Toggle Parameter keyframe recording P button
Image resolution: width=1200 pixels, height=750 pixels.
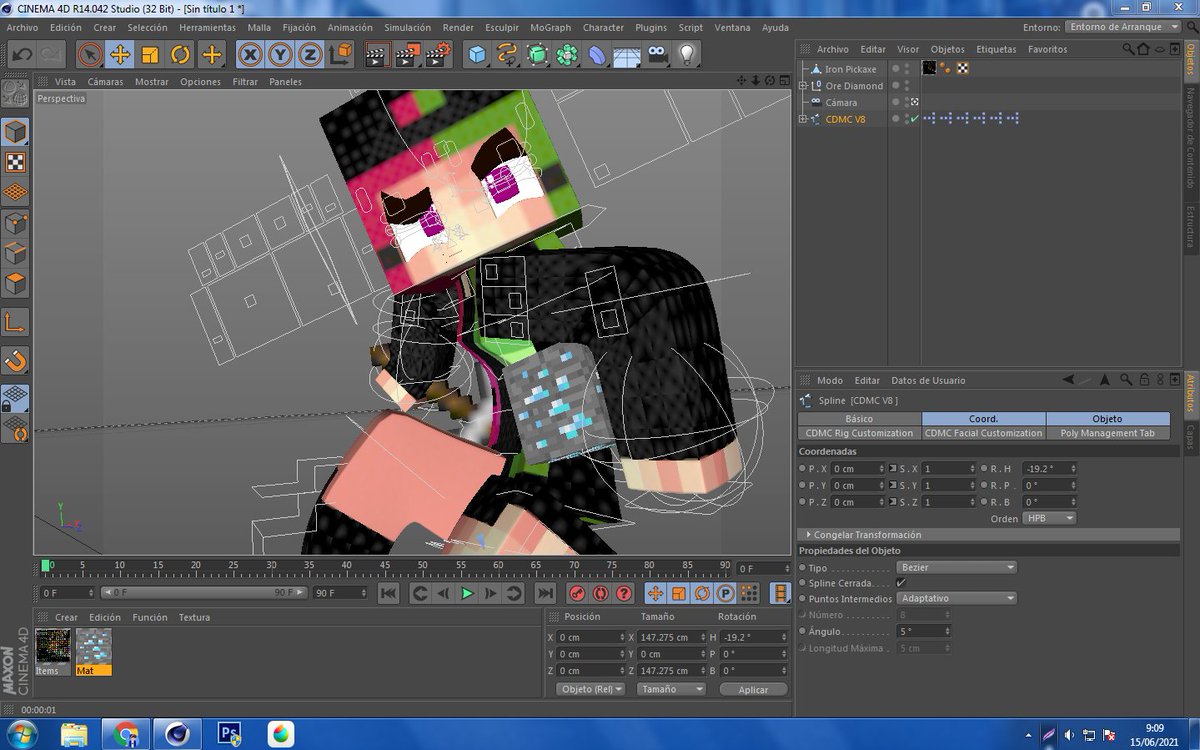726,593
